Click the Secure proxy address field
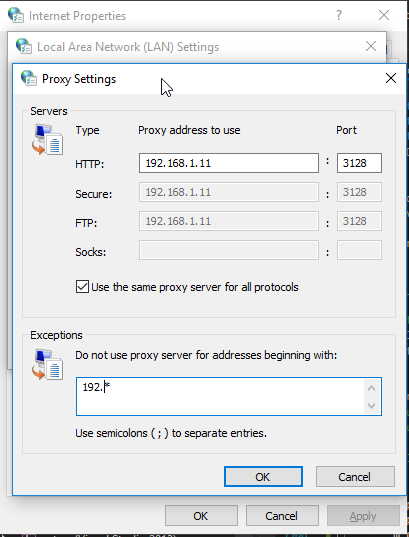 pyautogui.click(x=229, y=192)
